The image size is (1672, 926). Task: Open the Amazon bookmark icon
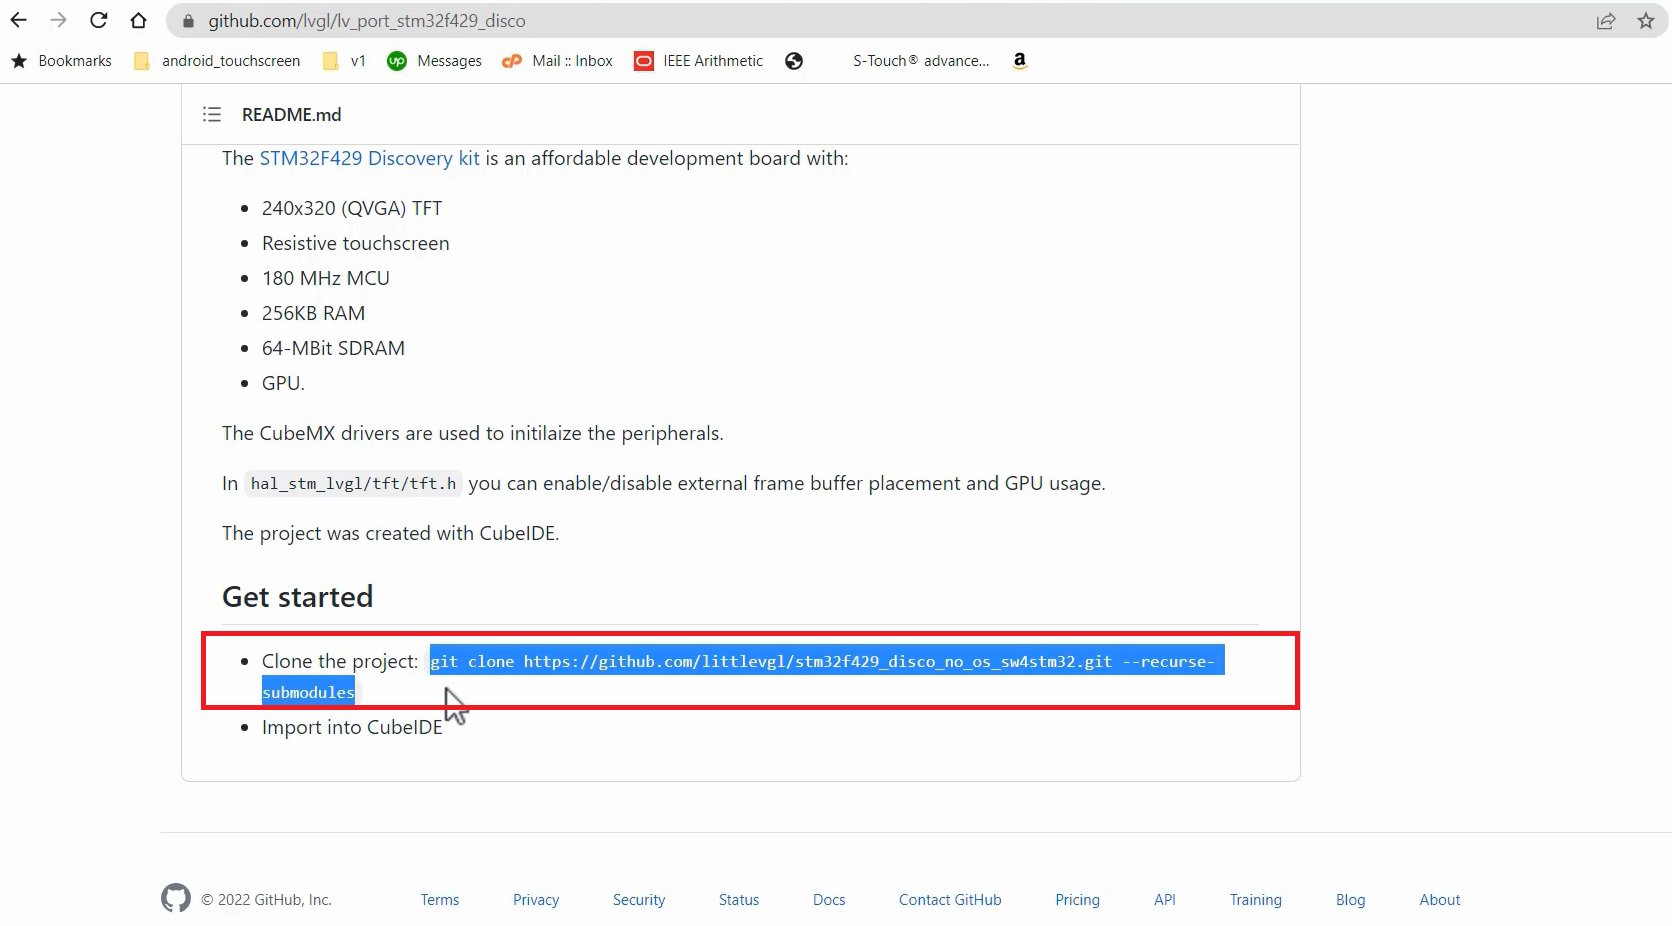(x=1019, y=61)
